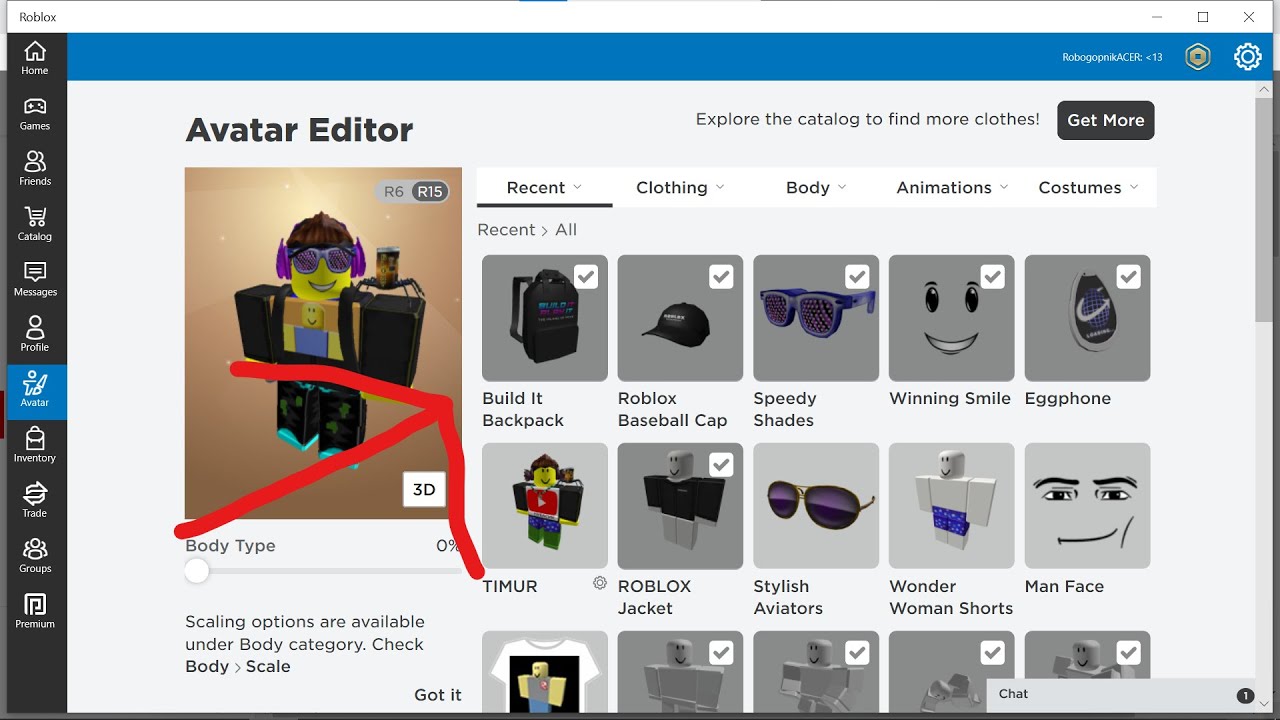
Task: Click the ROBLOX Jacket label text
Action: [654, 597]
